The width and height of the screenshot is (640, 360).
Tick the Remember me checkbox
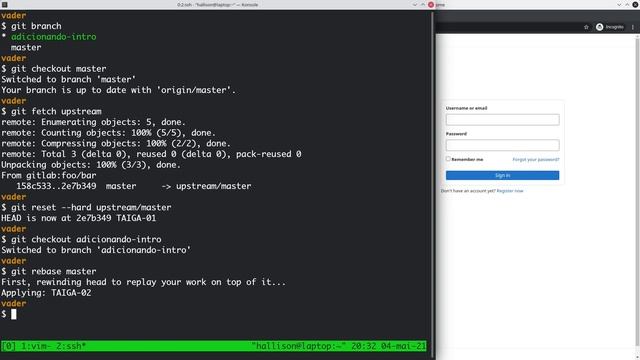point(448,159)
